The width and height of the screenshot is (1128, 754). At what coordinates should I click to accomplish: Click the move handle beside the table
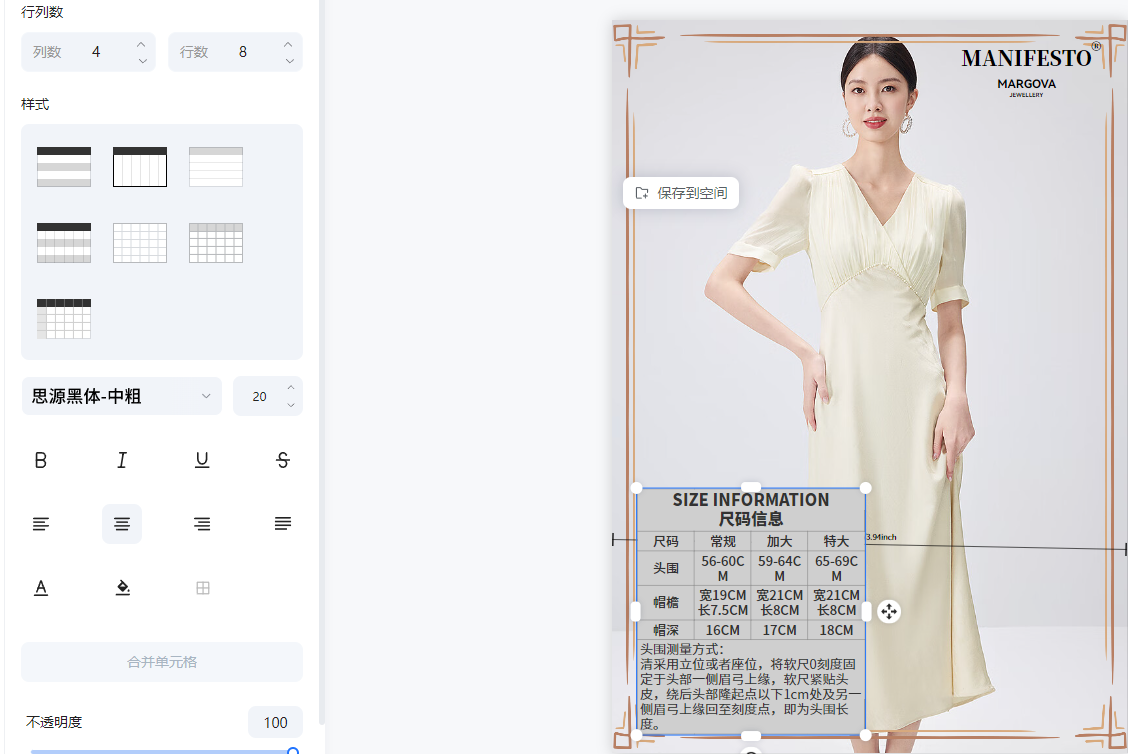(x=889, y=611)
